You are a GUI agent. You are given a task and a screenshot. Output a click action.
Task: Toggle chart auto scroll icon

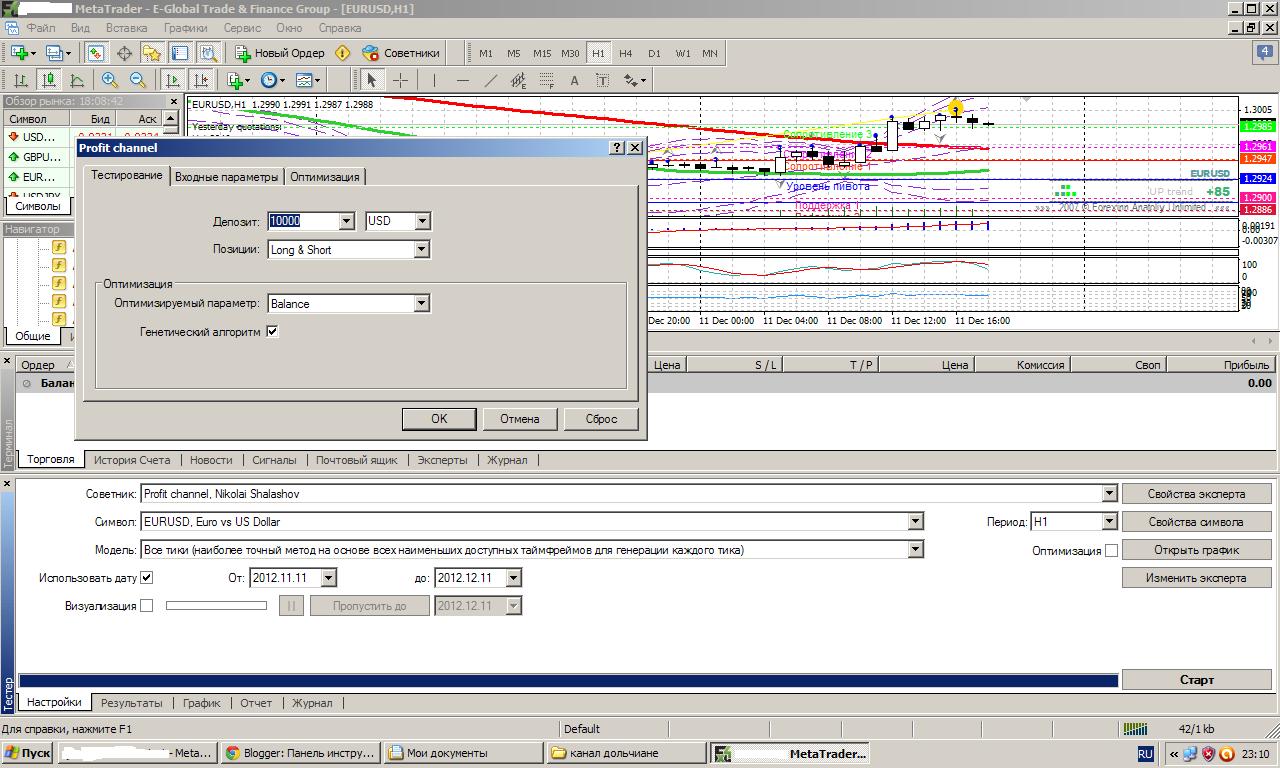[x=173, y=80]
